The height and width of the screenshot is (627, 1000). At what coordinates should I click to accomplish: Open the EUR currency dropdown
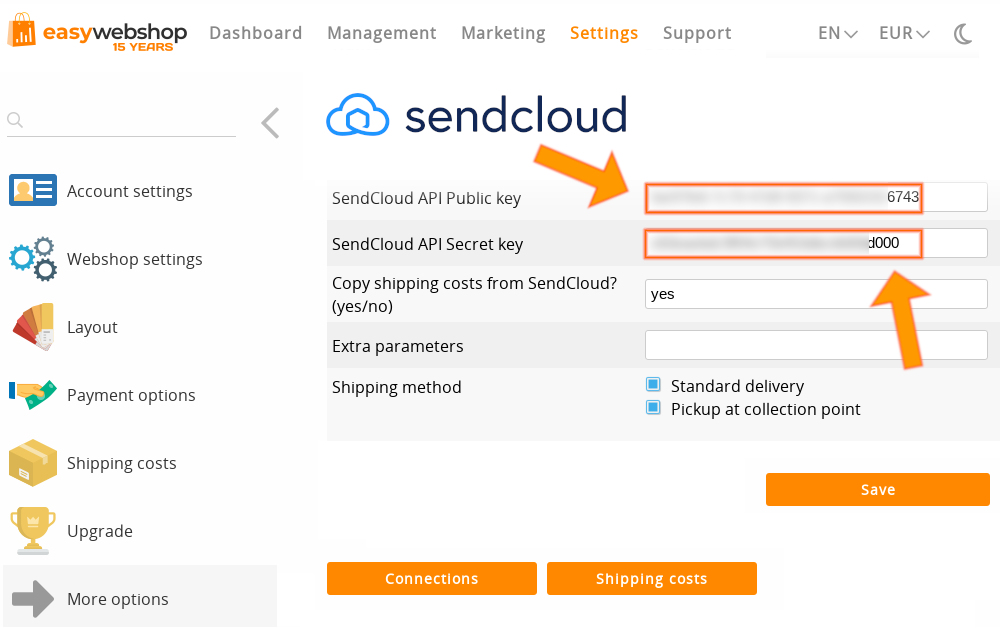pyautogui.click(x=903, y=33)
